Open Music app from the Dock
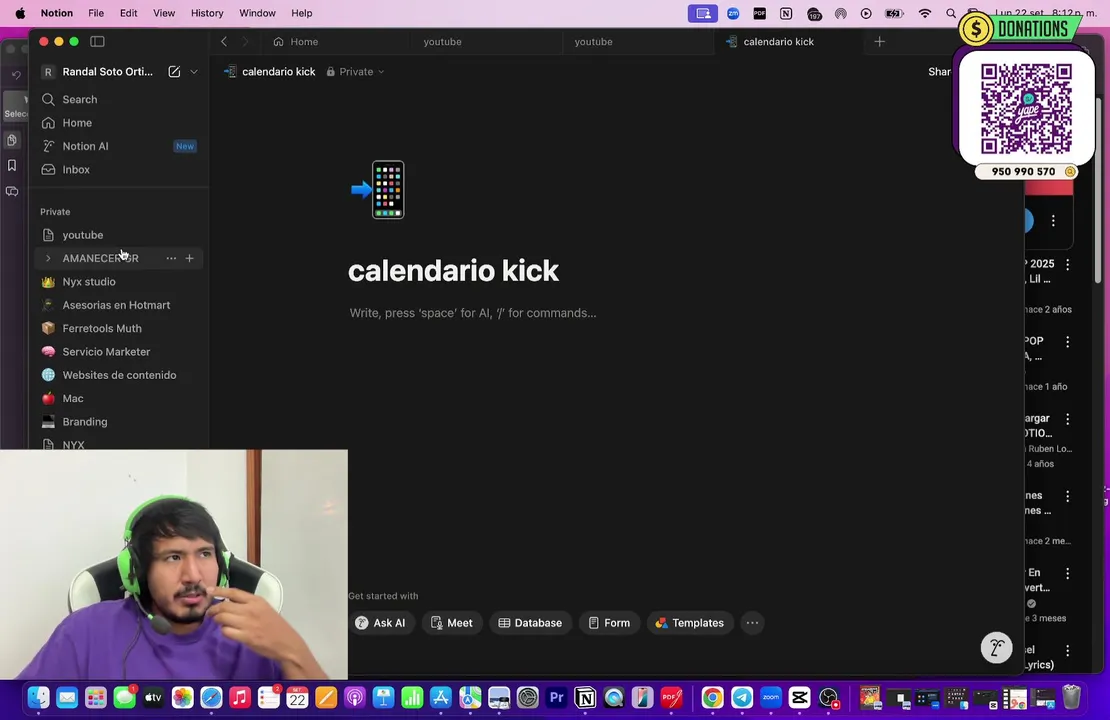 click(240, 698)
